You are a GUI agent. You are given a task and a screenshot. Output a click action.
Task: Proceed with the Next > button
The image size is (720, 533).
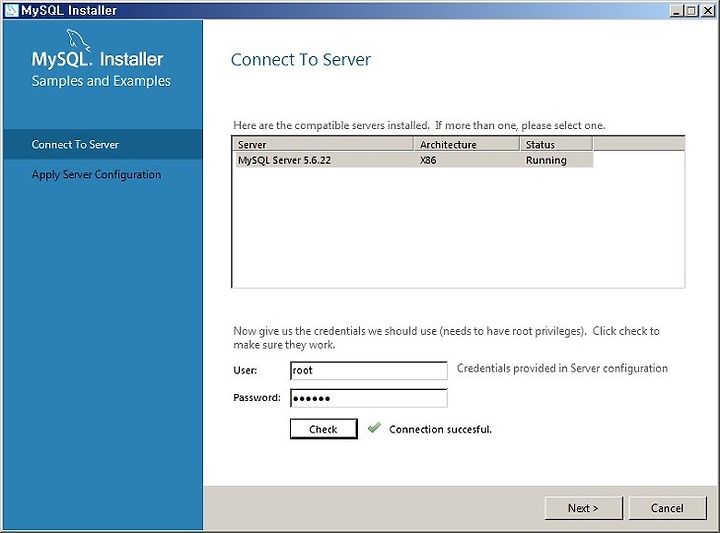tap(584, 508)
